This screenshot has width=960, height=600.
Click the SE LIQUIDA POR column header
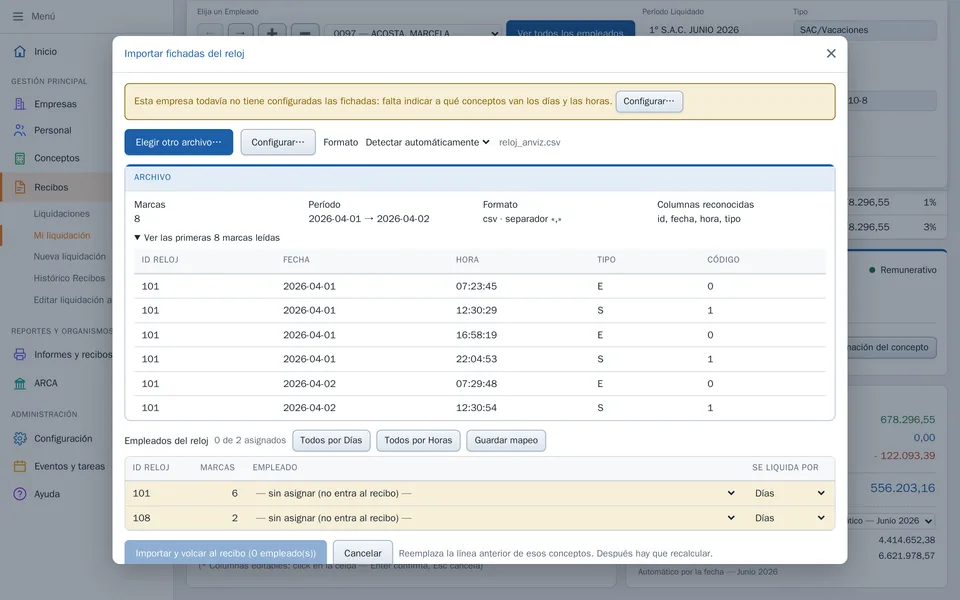pos(786,467)
